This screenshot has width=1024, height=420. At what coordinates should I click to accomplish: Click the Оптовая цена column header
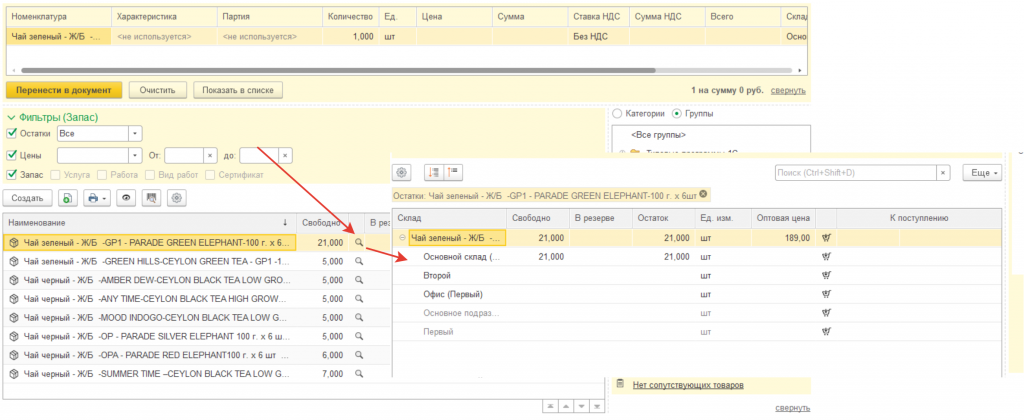[x=784, y=218]
